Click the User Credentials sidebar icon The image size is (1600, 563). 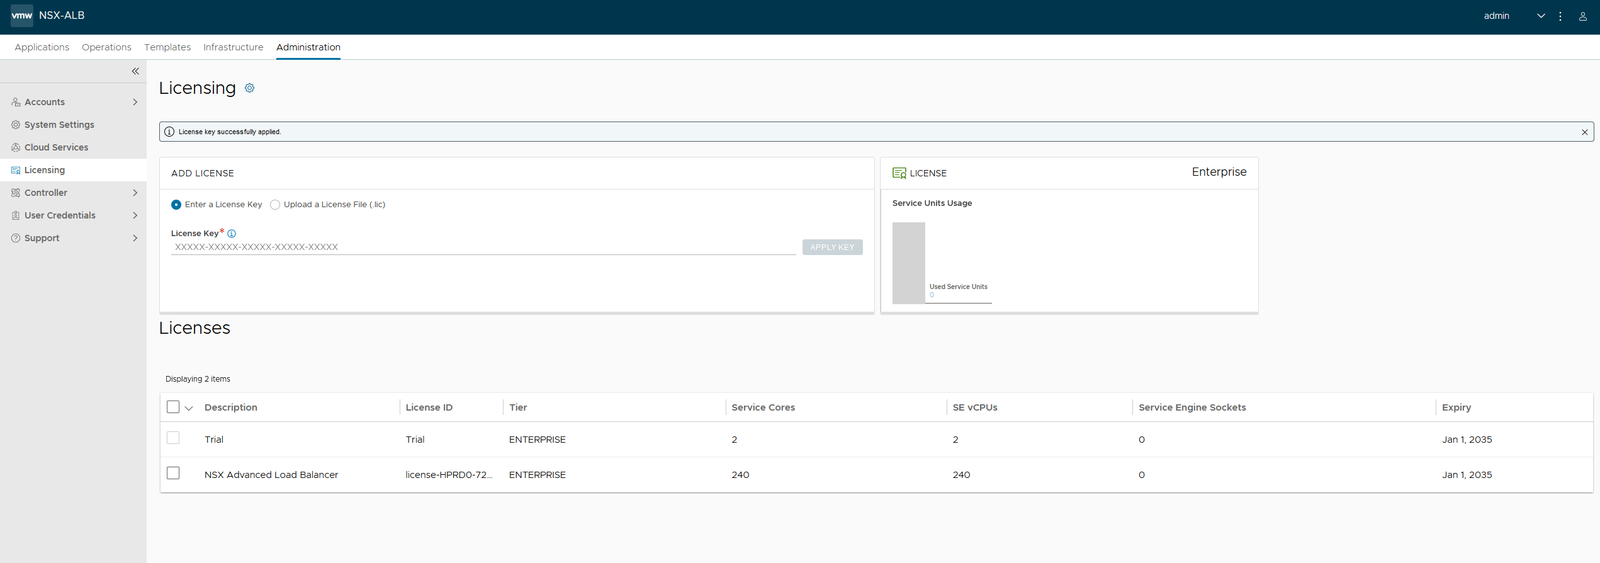click(16, 215)
